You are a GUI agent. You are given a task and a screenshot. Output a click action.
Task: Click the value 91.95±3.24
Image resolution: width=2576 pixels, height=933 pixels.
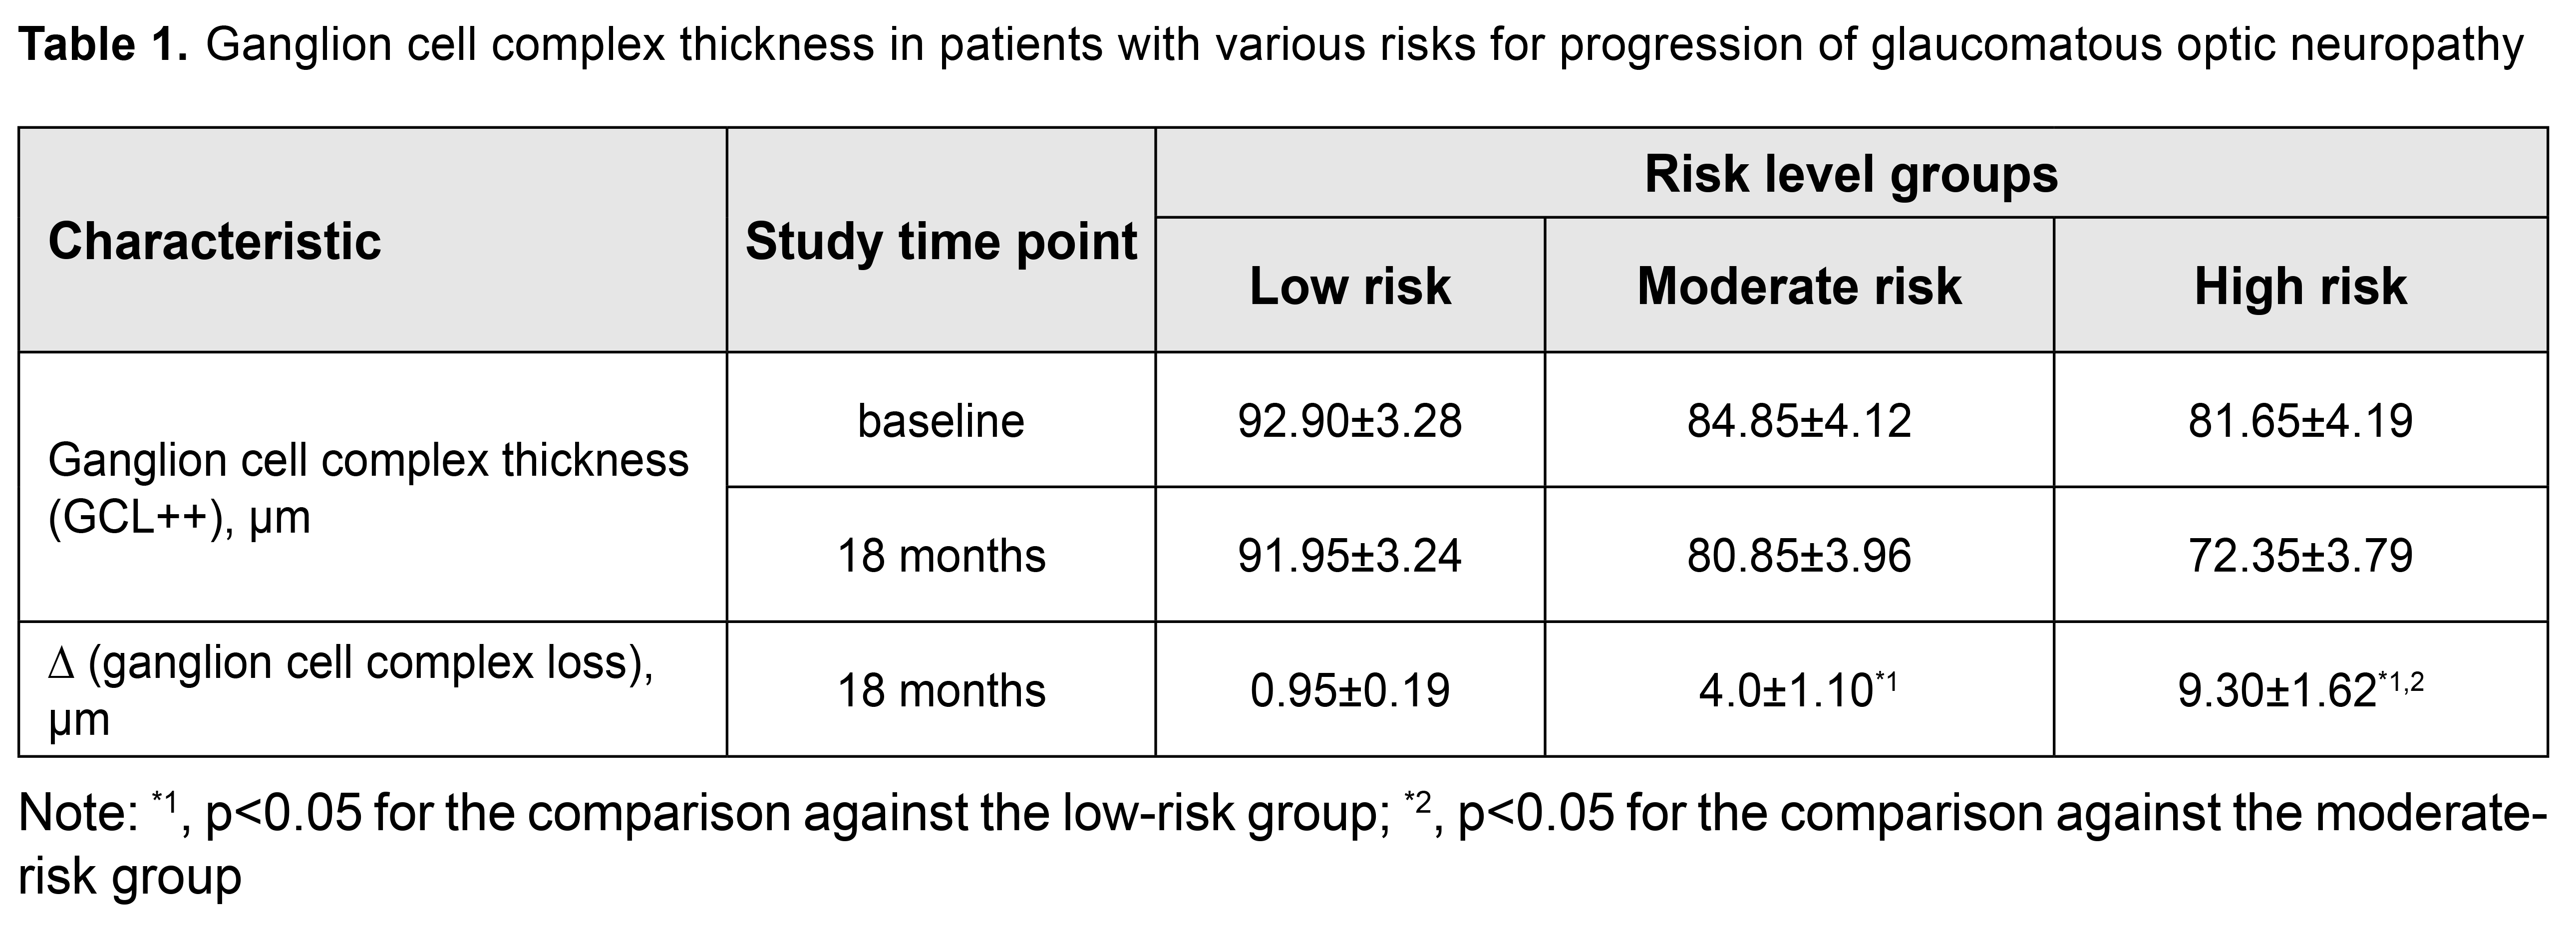pyautogui.click(x=1349, y=556)
